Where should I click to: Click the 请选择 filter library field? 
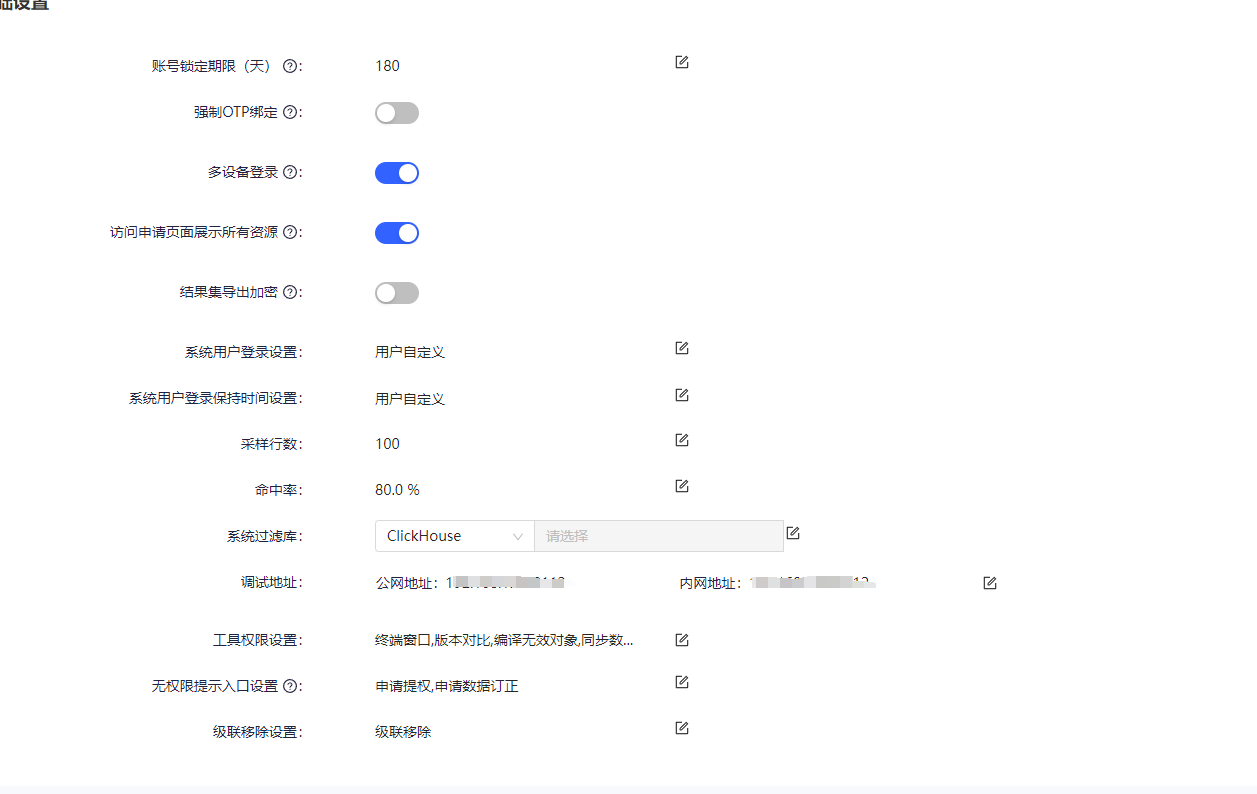click(x=659, y=536)
